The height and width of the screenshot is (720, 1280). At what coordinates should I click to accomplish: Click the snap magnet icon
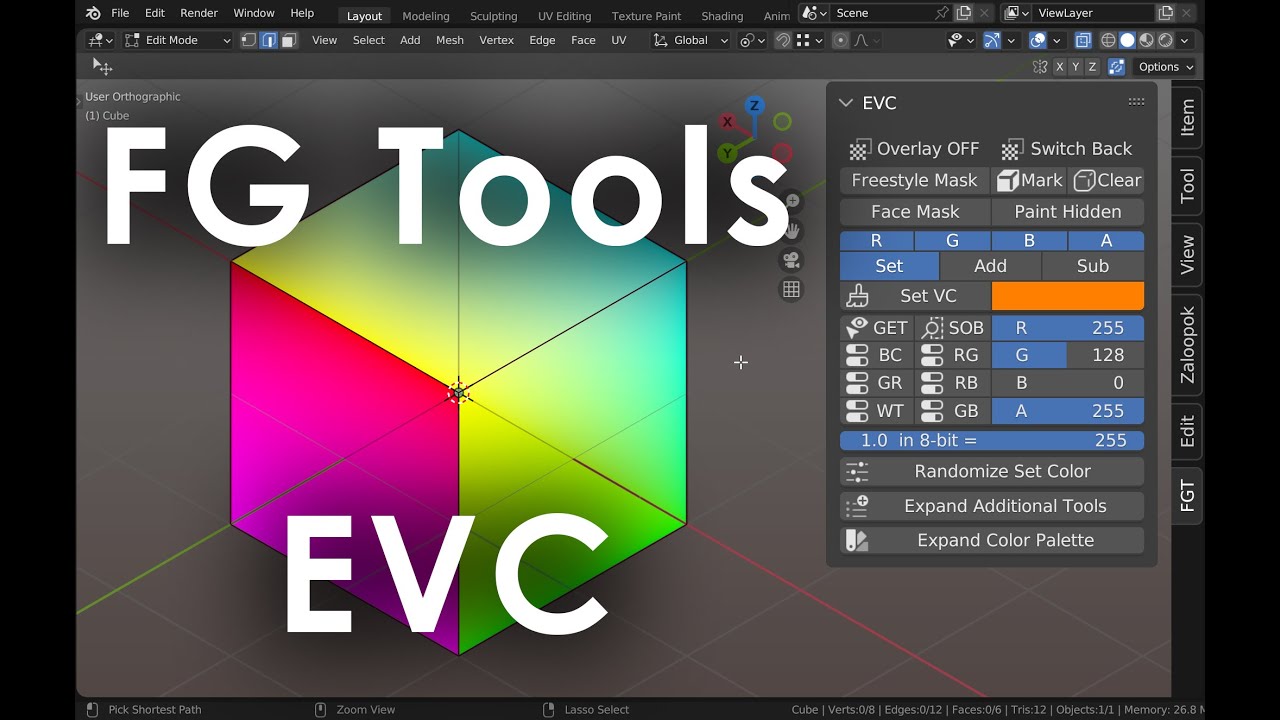point(784,40)
